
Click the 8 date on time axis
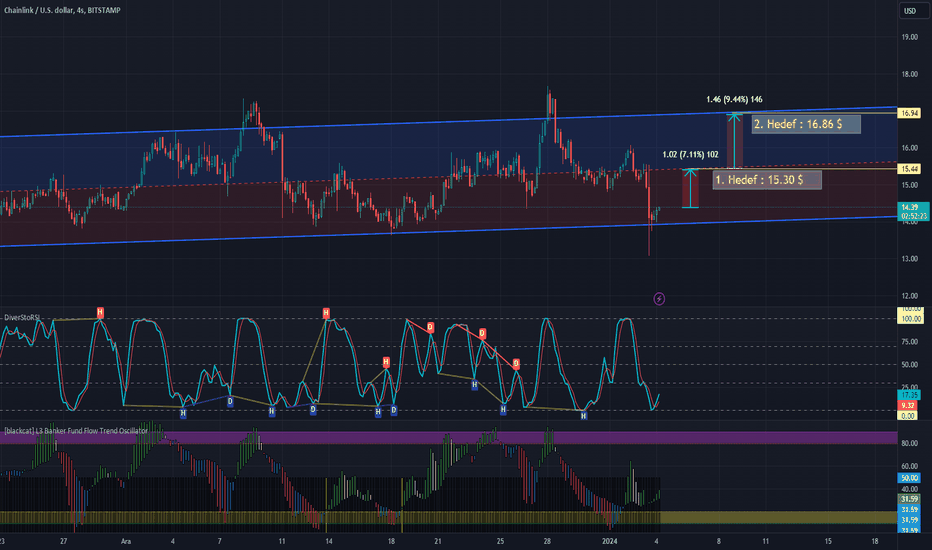point(719,541)
